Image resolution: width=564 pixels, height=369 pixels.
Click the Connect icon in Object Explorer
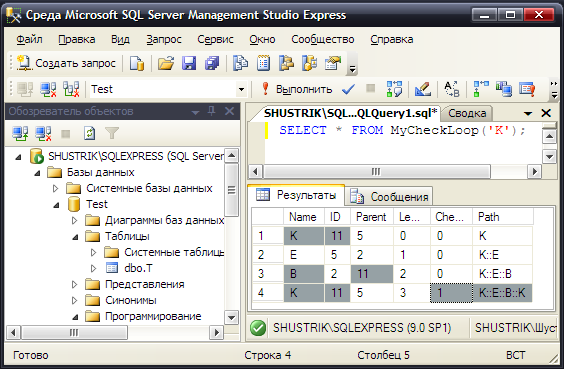[20, 134]
